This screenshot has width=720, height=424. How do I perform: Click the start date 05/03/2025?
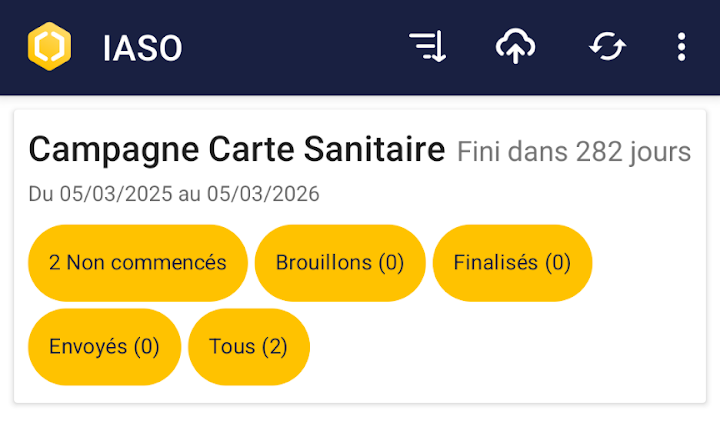pos(115,195)
